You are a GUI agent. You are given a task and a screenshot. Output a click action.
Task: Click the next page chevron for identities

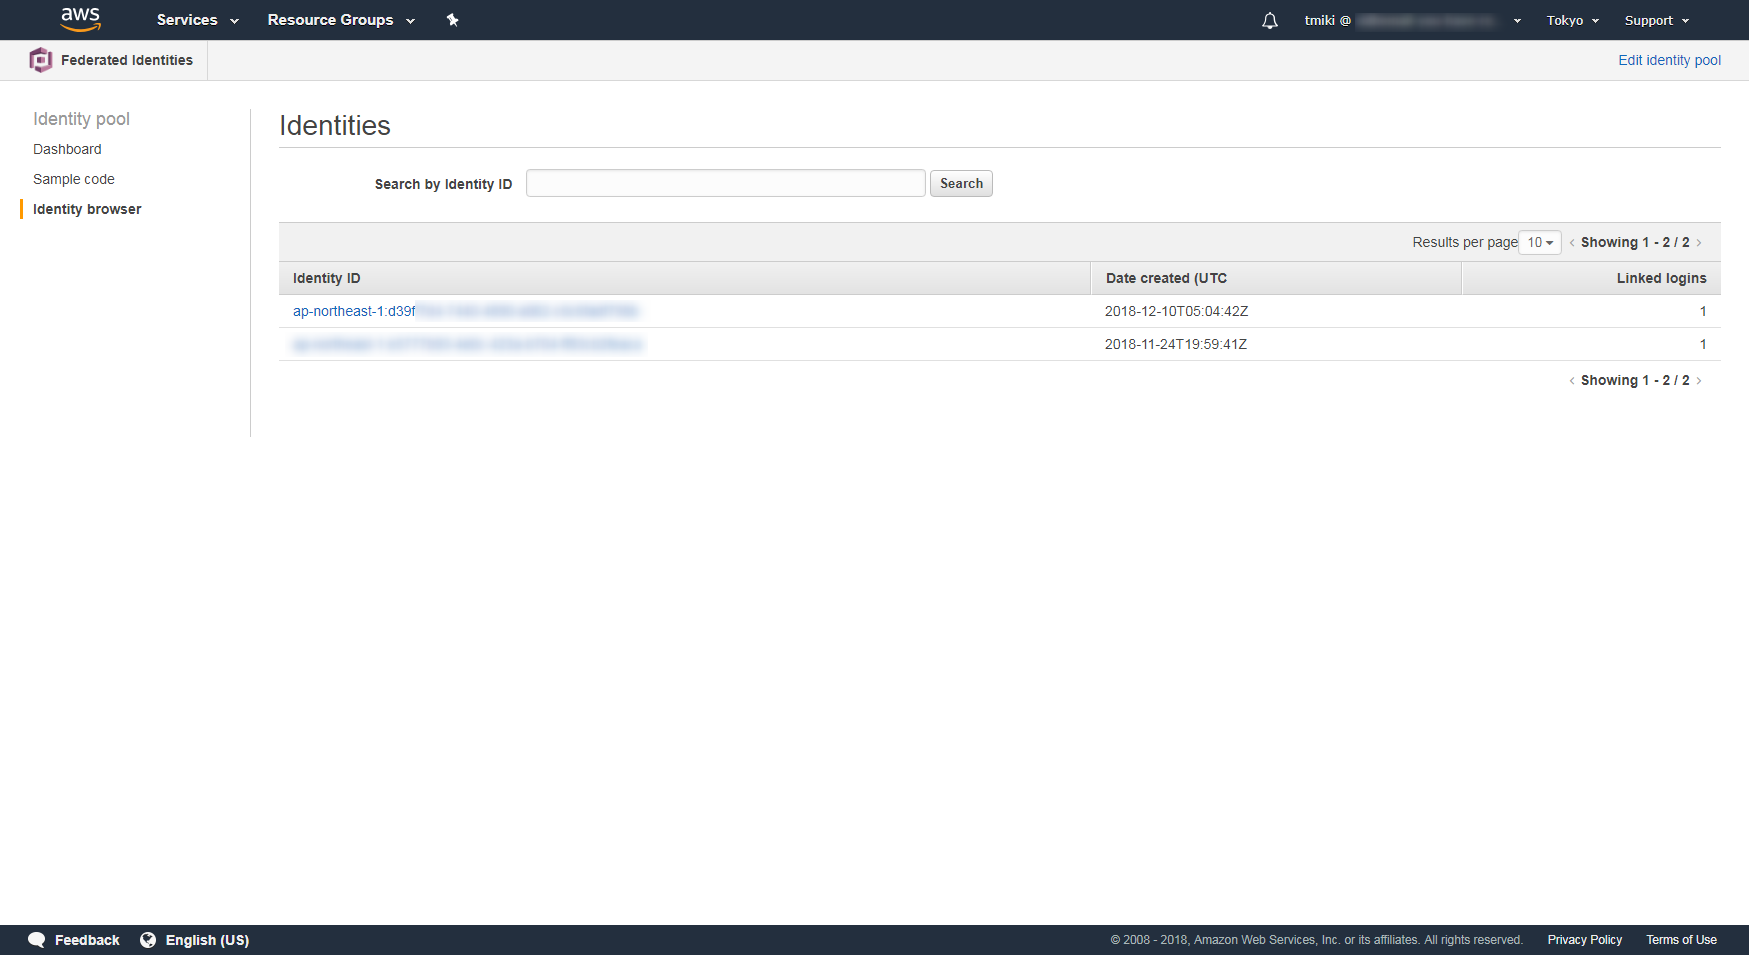tap(1700, 242)
